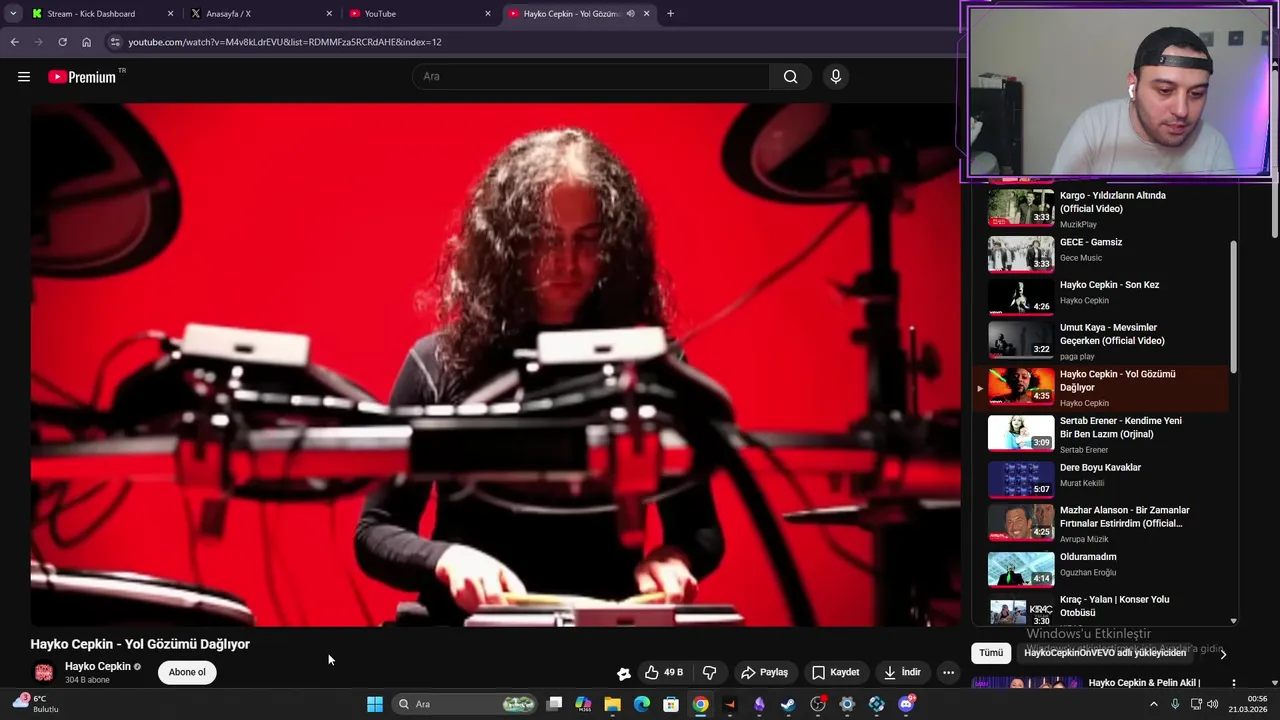Viewport: 1280px width, 720px height.
Task: Close the Stream - Kick Dashboard tab
Action: [x=170, y=14]
